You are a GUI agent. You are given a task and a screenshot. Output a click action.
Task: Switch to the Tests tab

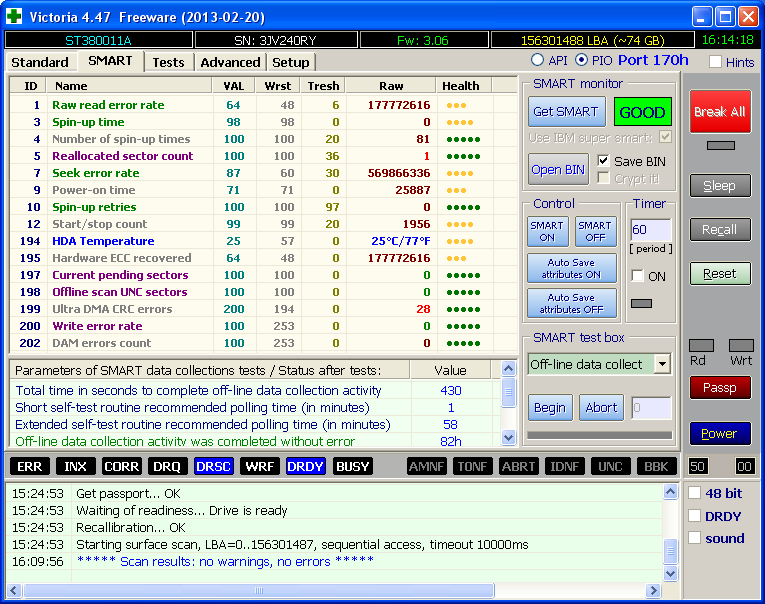coord(168,62)
